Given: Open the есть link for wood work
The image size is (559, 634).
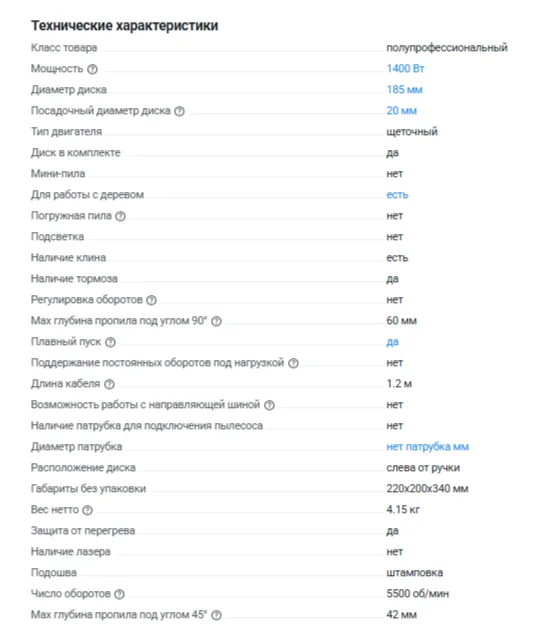Looking at the screenshot, I should point(397,195).
